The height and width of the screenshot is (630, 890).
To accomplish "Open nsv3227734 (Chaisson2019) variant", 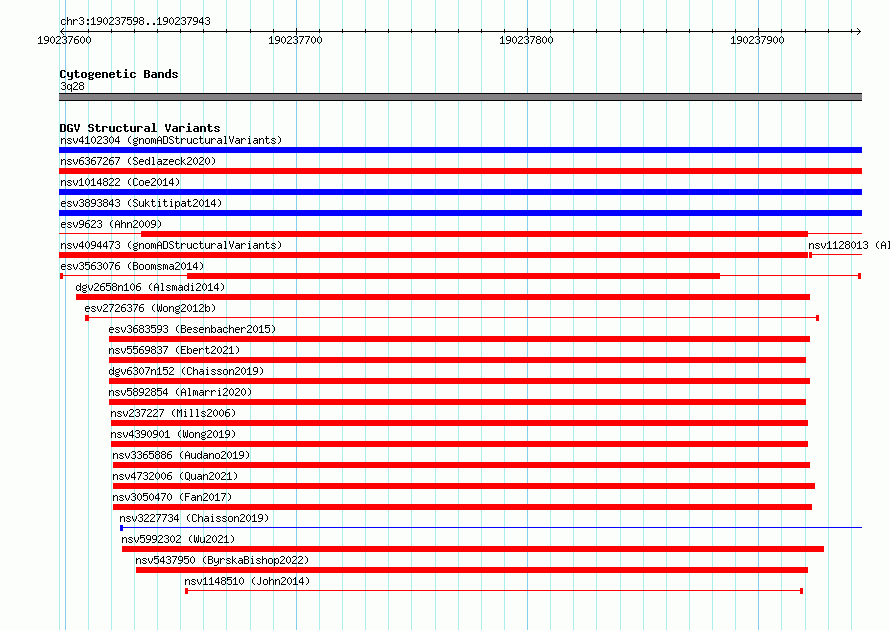I will (x=194, y=518).
